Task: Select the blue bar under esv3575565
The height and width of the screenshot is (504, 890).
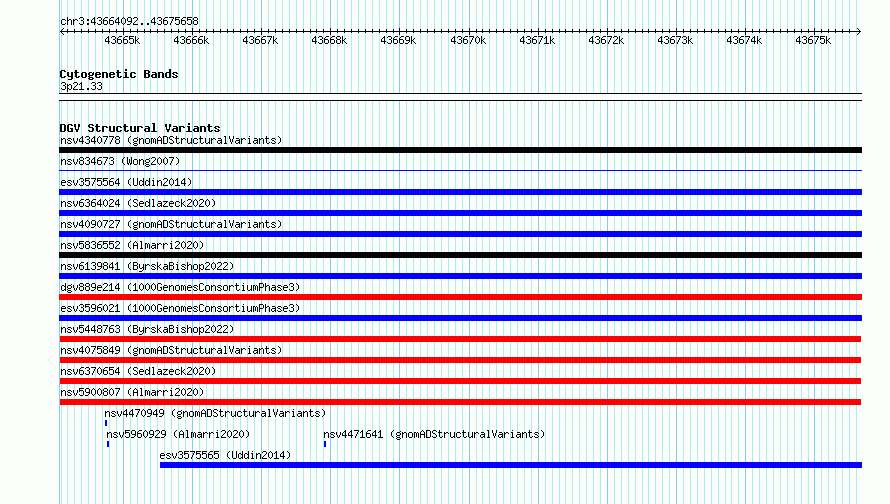Action: pos(511,465)
